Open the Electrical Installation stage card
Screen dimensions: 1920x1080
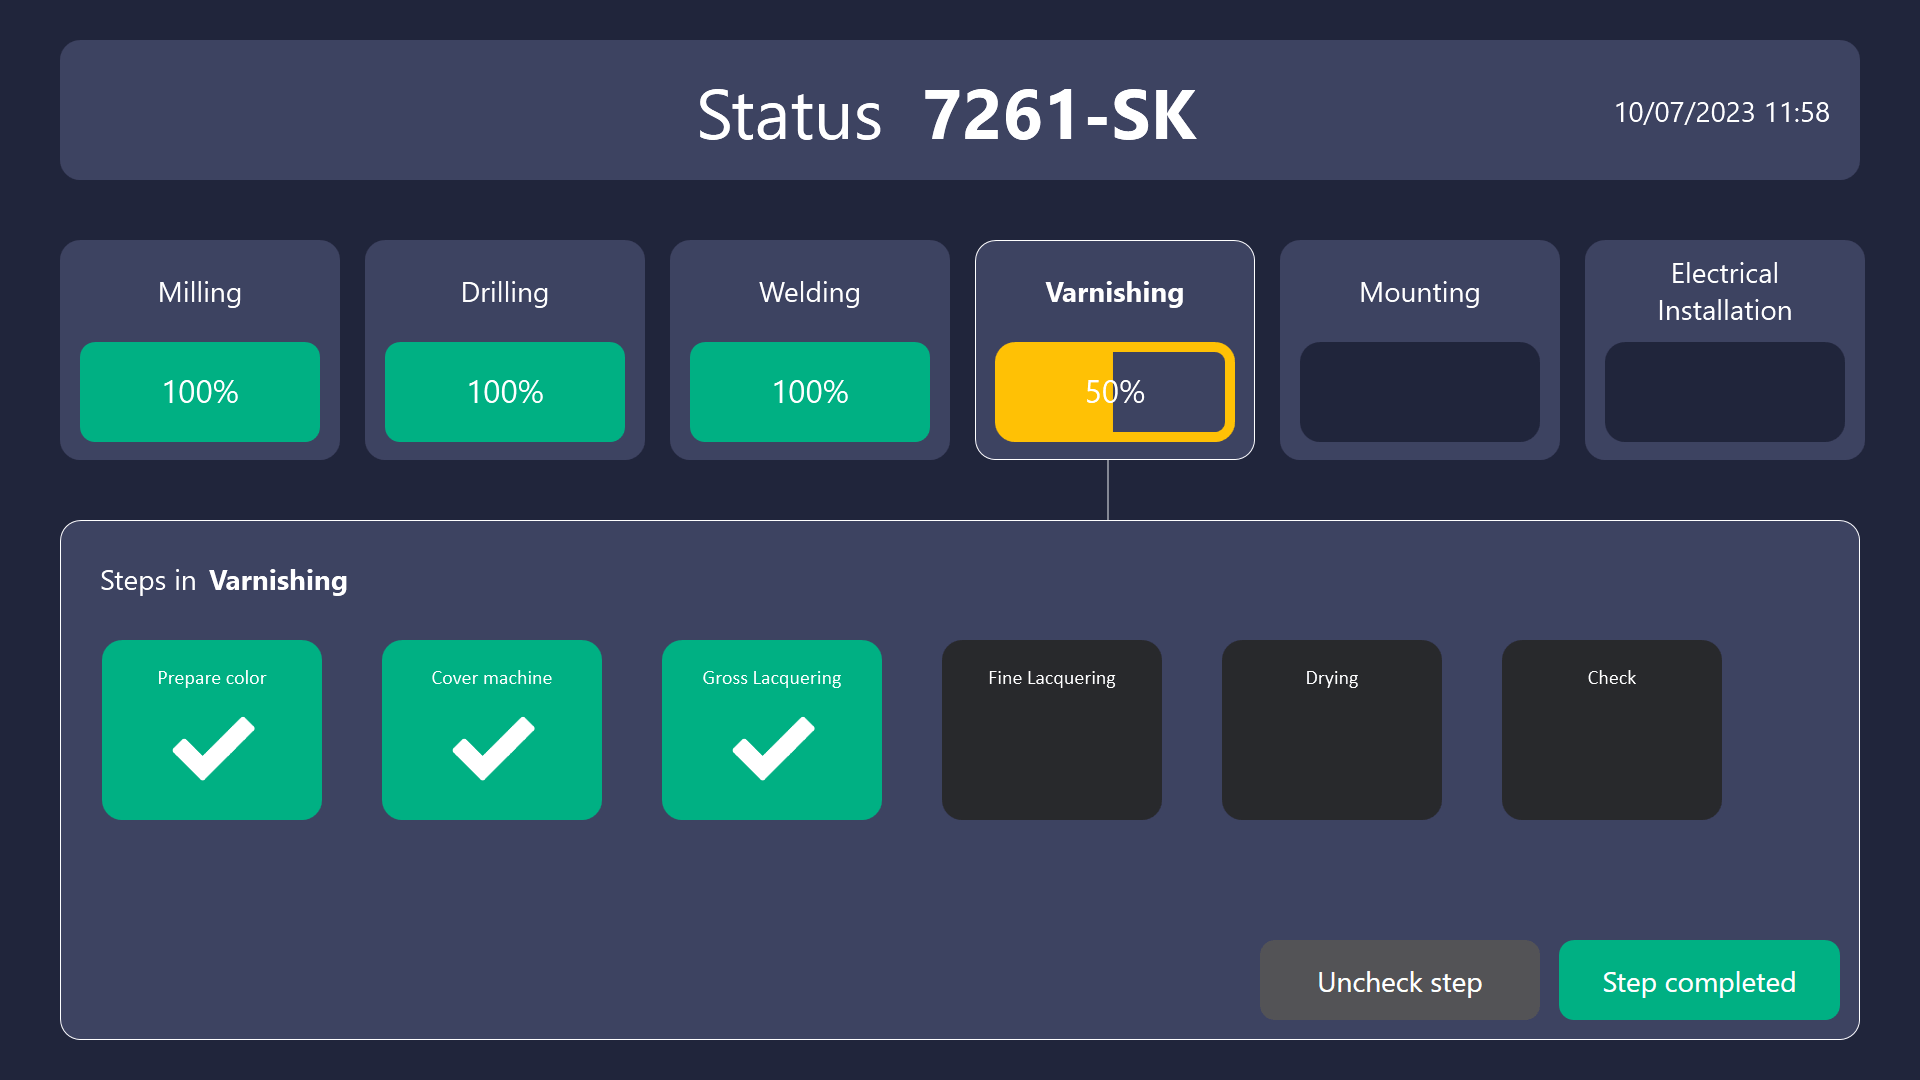pyautogui.click(x=1723, y=350)
